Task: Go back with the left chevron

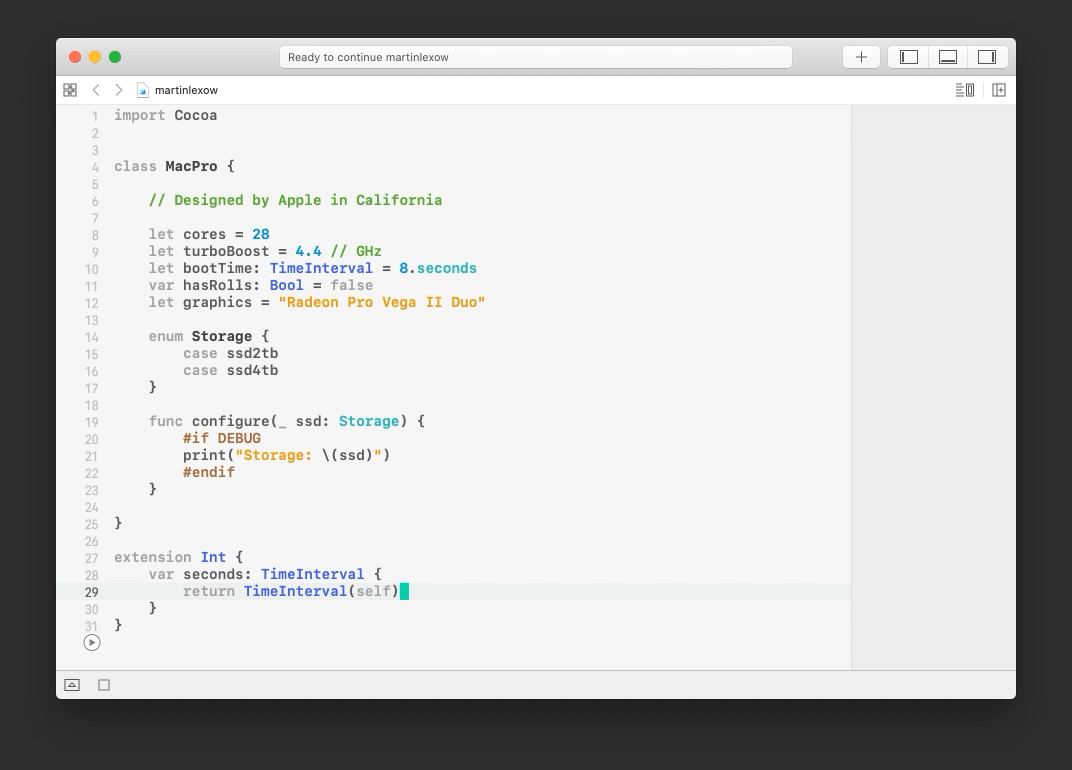Action: (x=96, y=90)
